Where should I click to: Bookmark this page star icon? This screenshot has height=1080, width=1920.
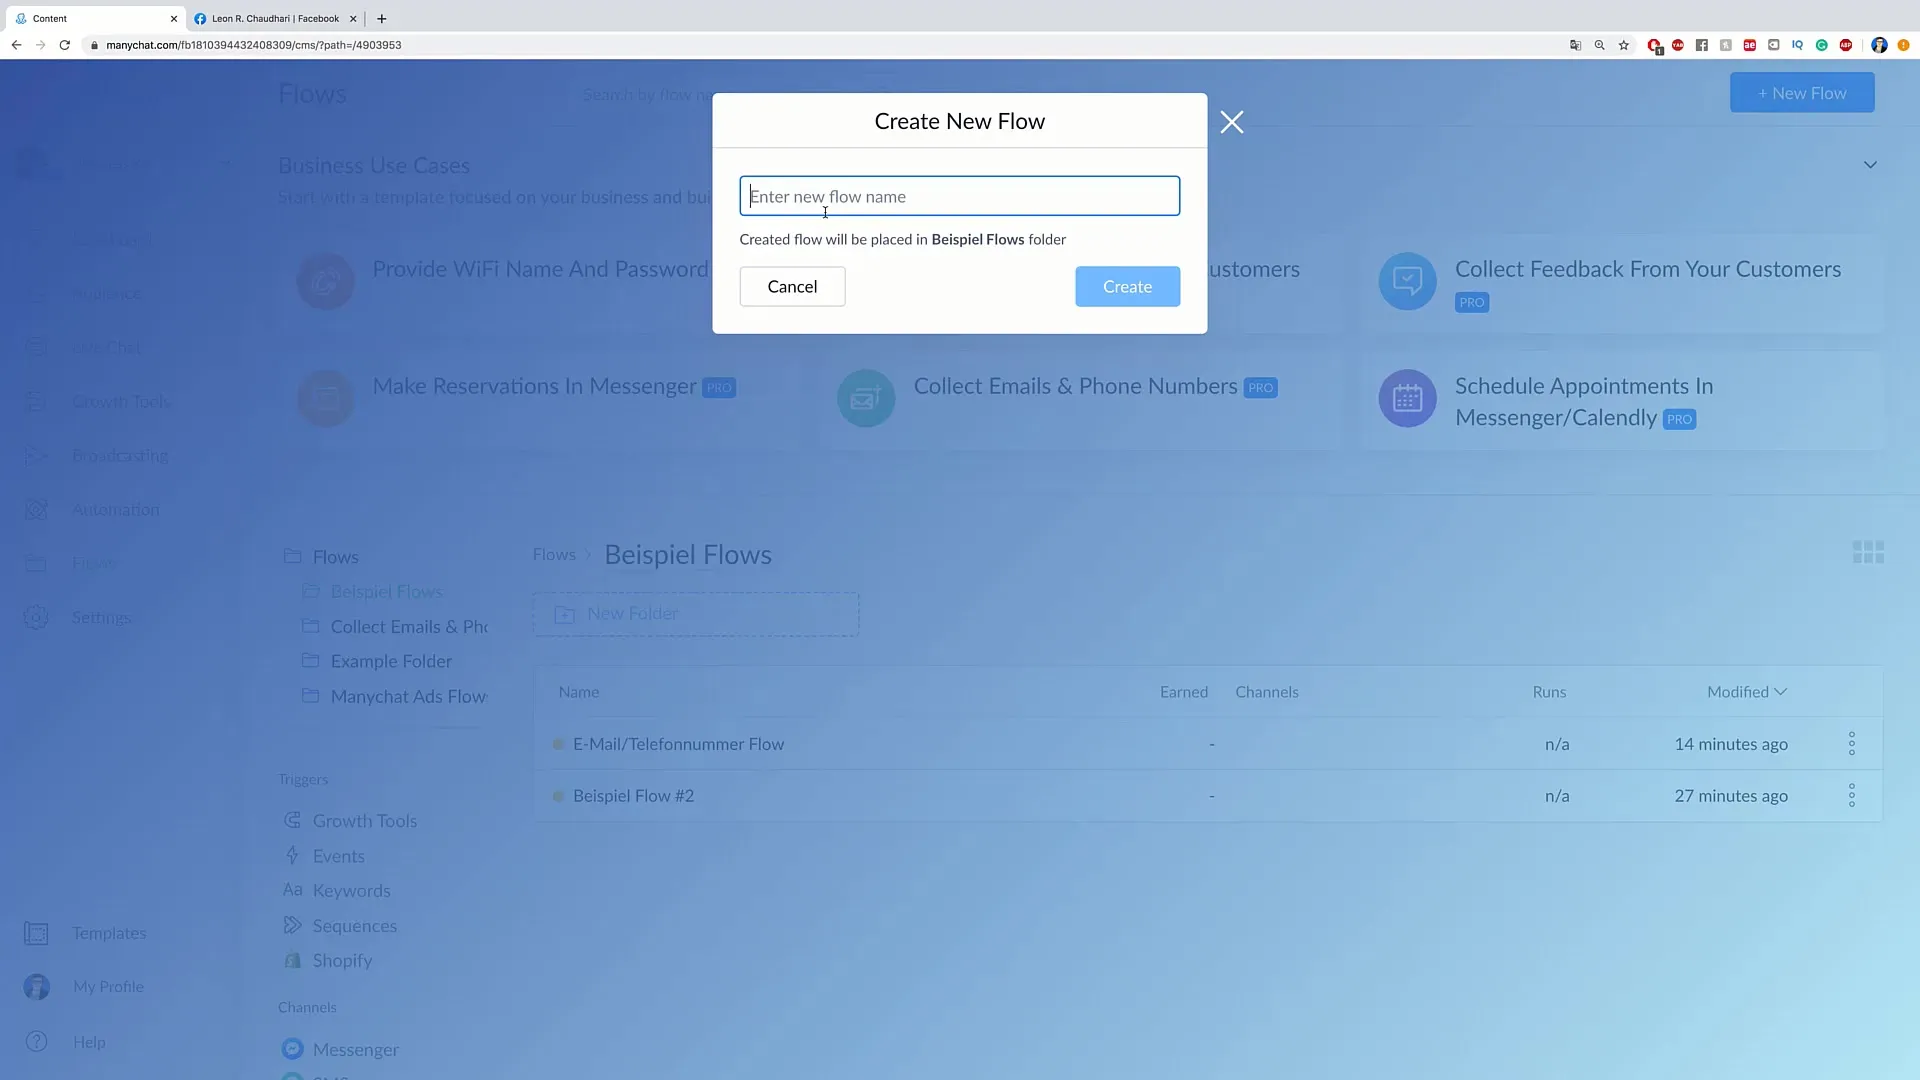1624,45
